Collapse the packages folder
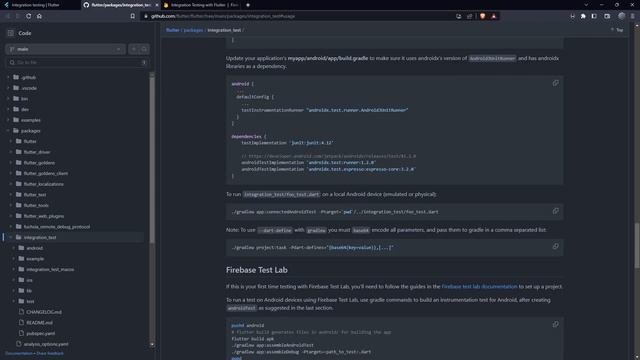Screen dimensions: 640x360 coord(8,131)
